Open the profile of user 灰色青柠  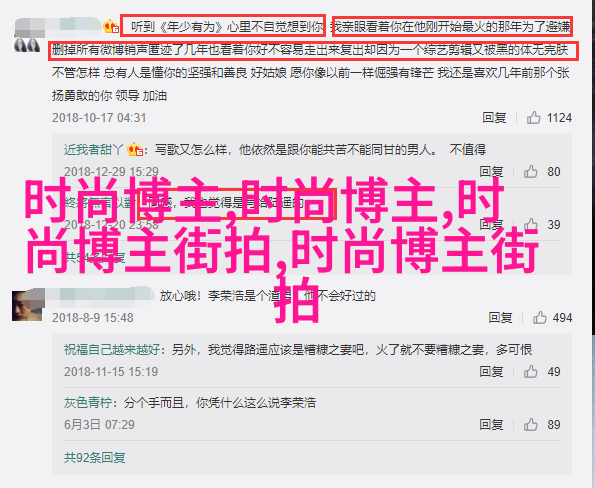coord(88,403)
